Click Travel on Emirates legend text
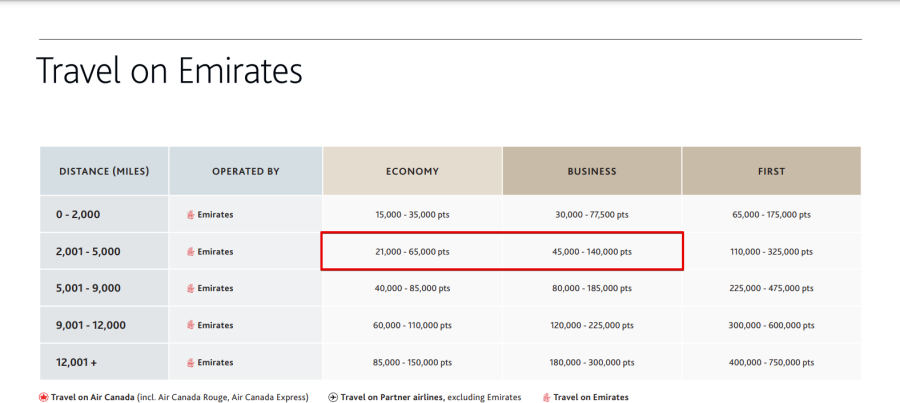The height and width of the screenshot is (403, 900). tap(591, 397)
